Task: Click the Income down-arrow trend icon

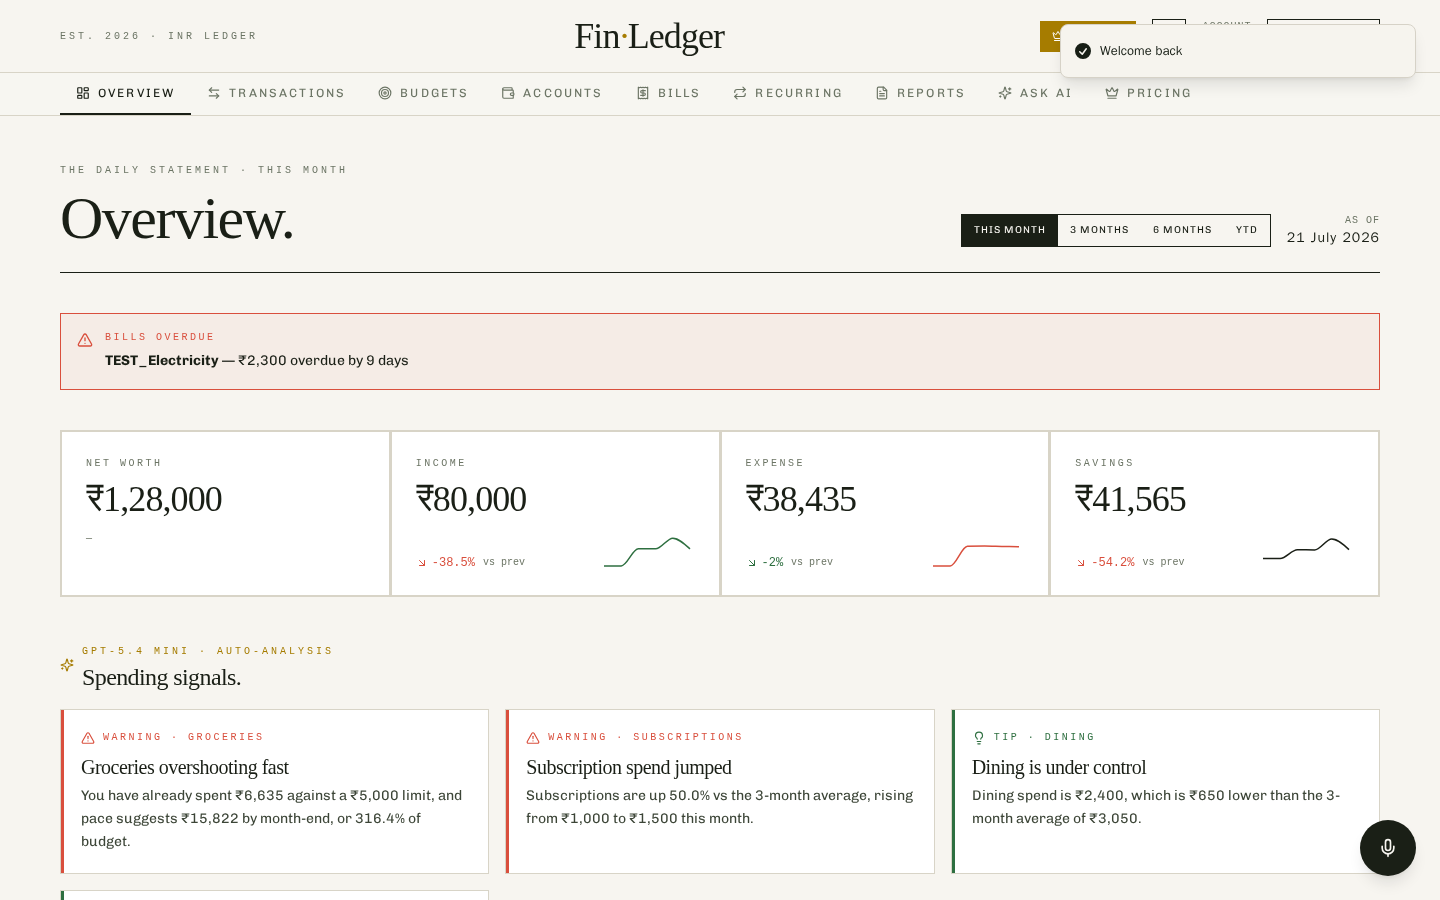Action: (422, 563)
